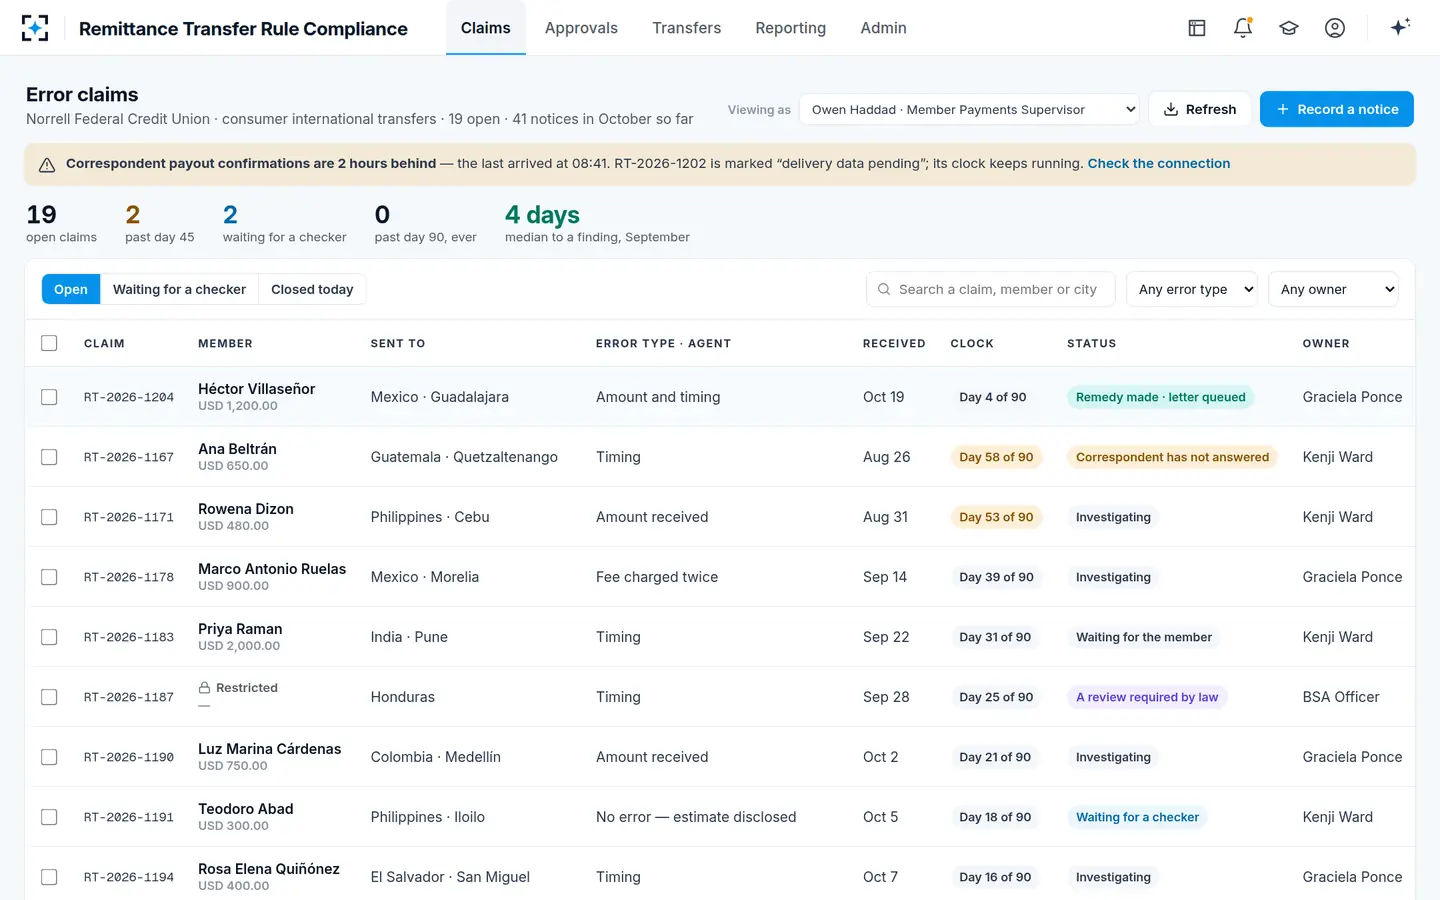
Task: Expand the Any owner filter
Action: 1334,289
